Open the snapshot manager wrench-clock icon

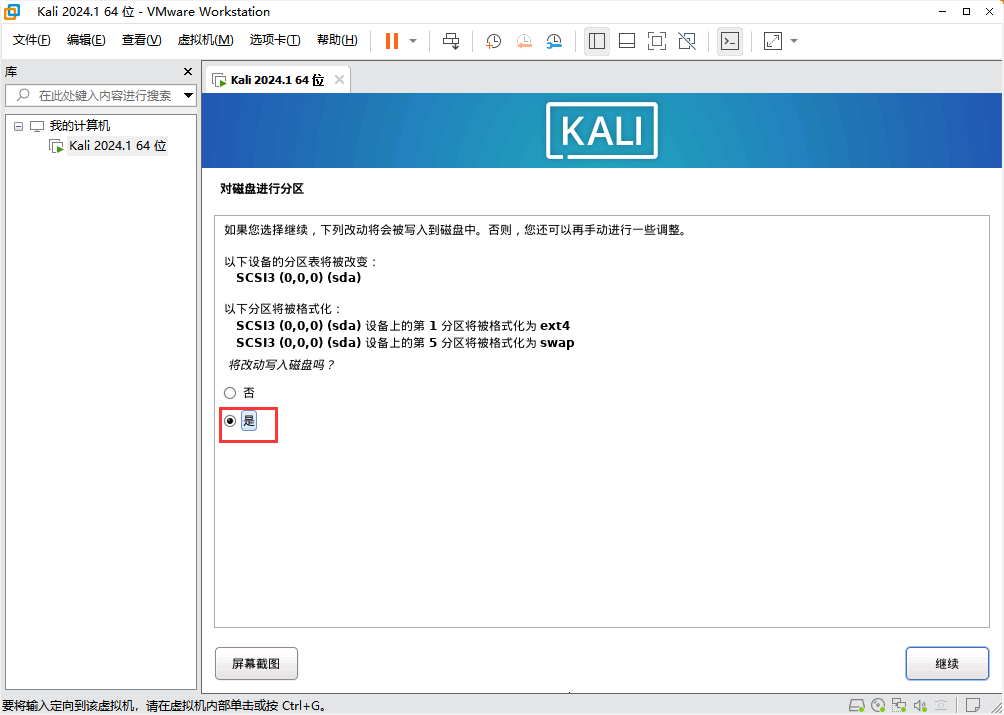click(x=554, y=41)
